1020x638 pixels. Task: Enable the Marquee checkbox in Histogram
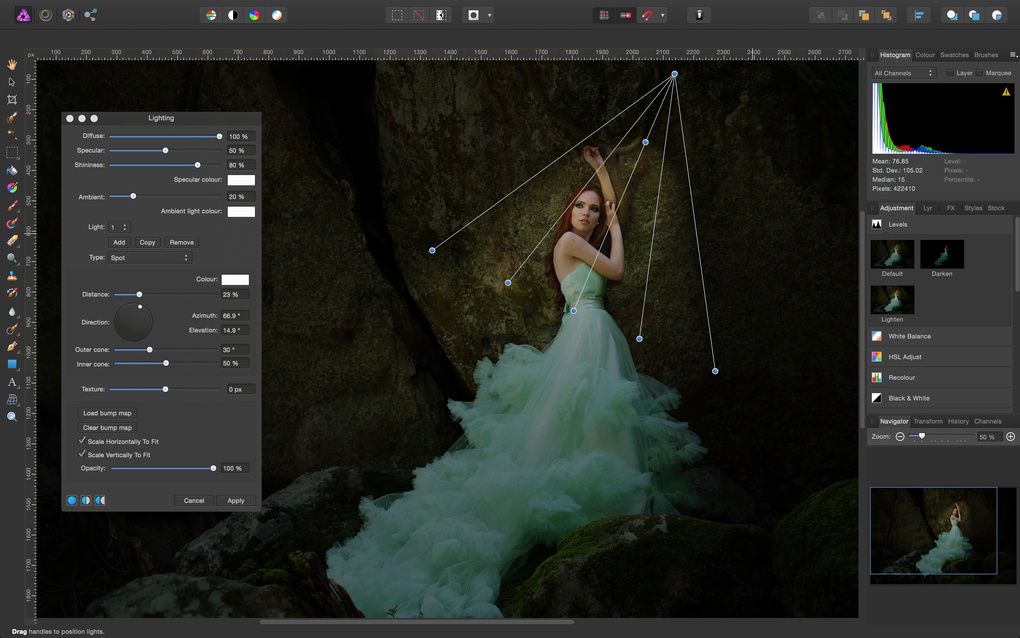click(x=980, y=73)
